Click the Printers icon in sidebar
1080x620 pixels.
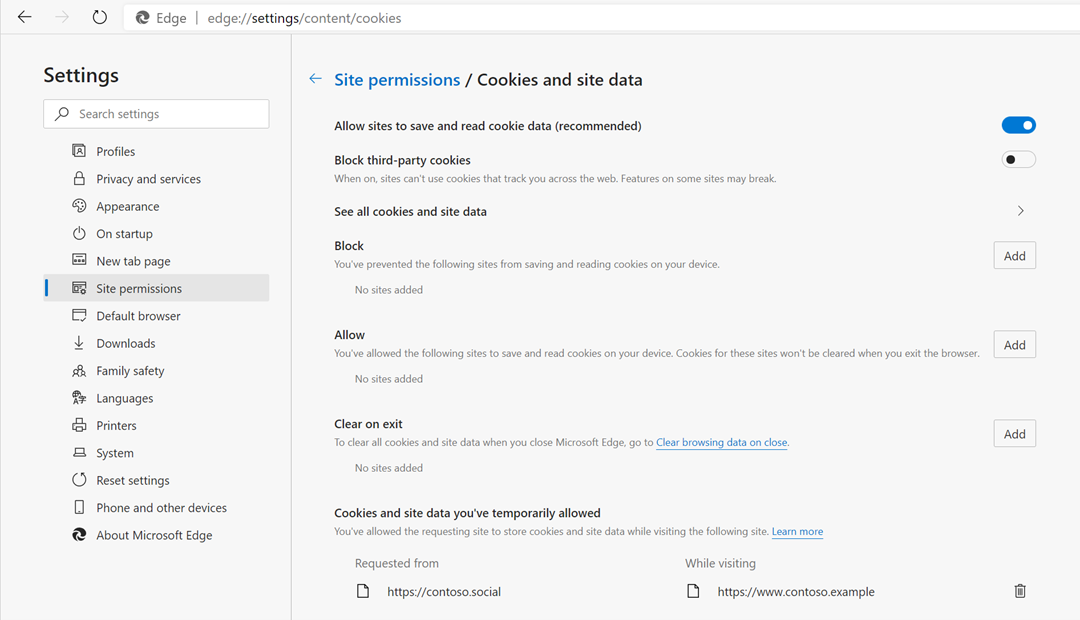(79, 425)
